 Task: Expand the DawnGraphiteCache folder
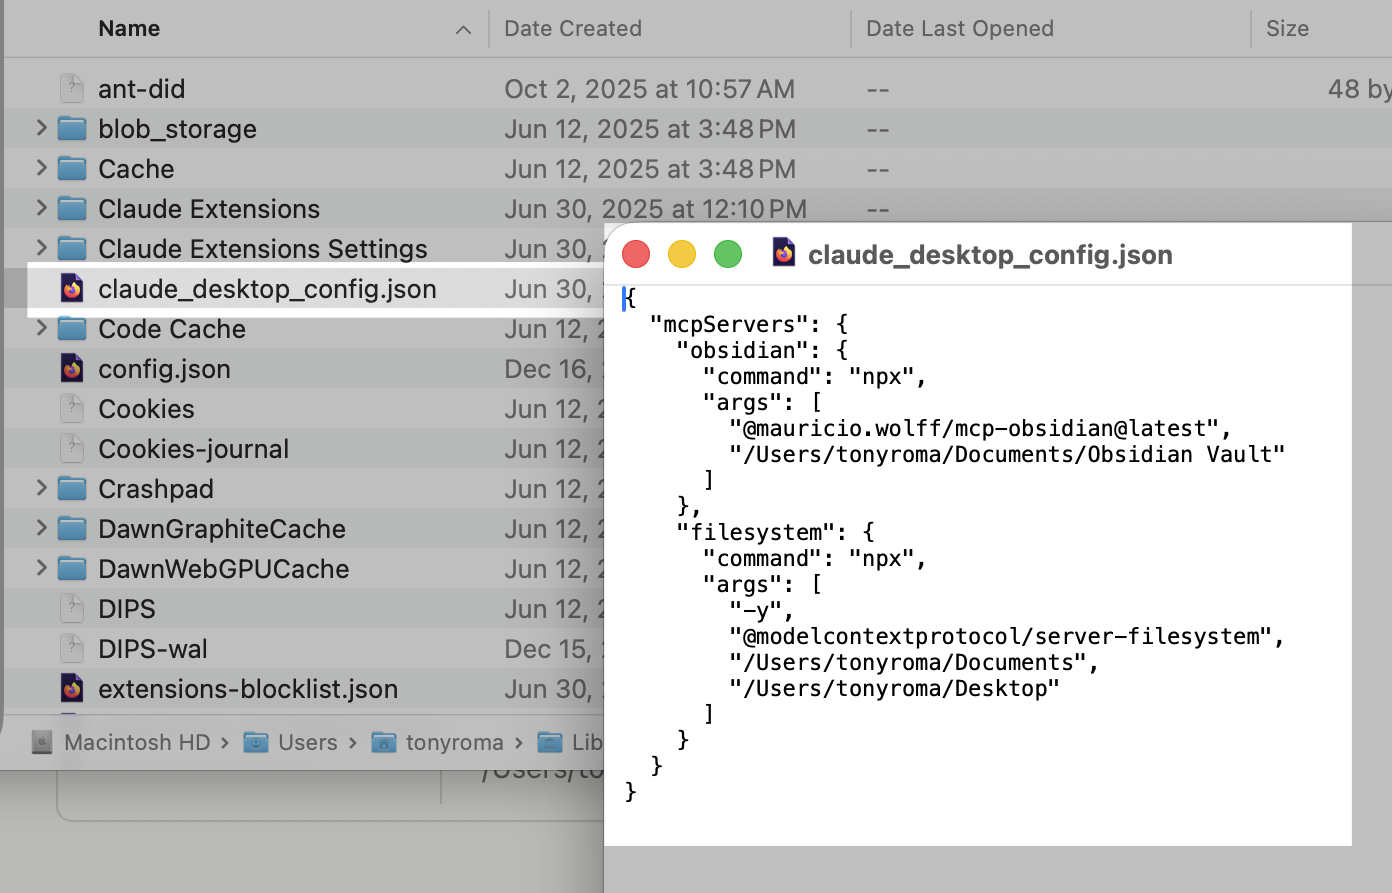pos(41,528)
